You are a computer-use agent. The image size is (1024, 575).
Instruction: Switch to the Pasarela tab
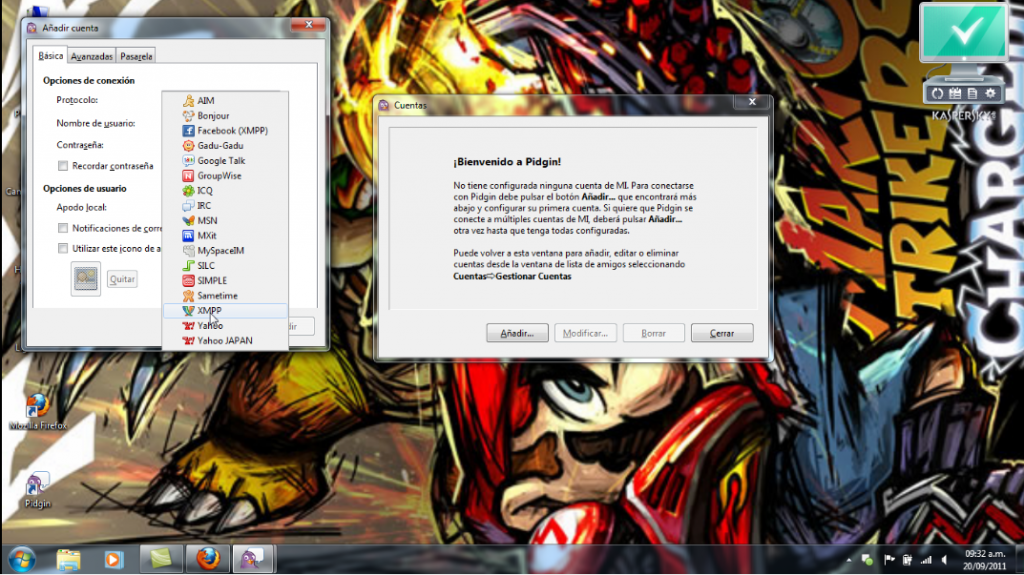136,56
